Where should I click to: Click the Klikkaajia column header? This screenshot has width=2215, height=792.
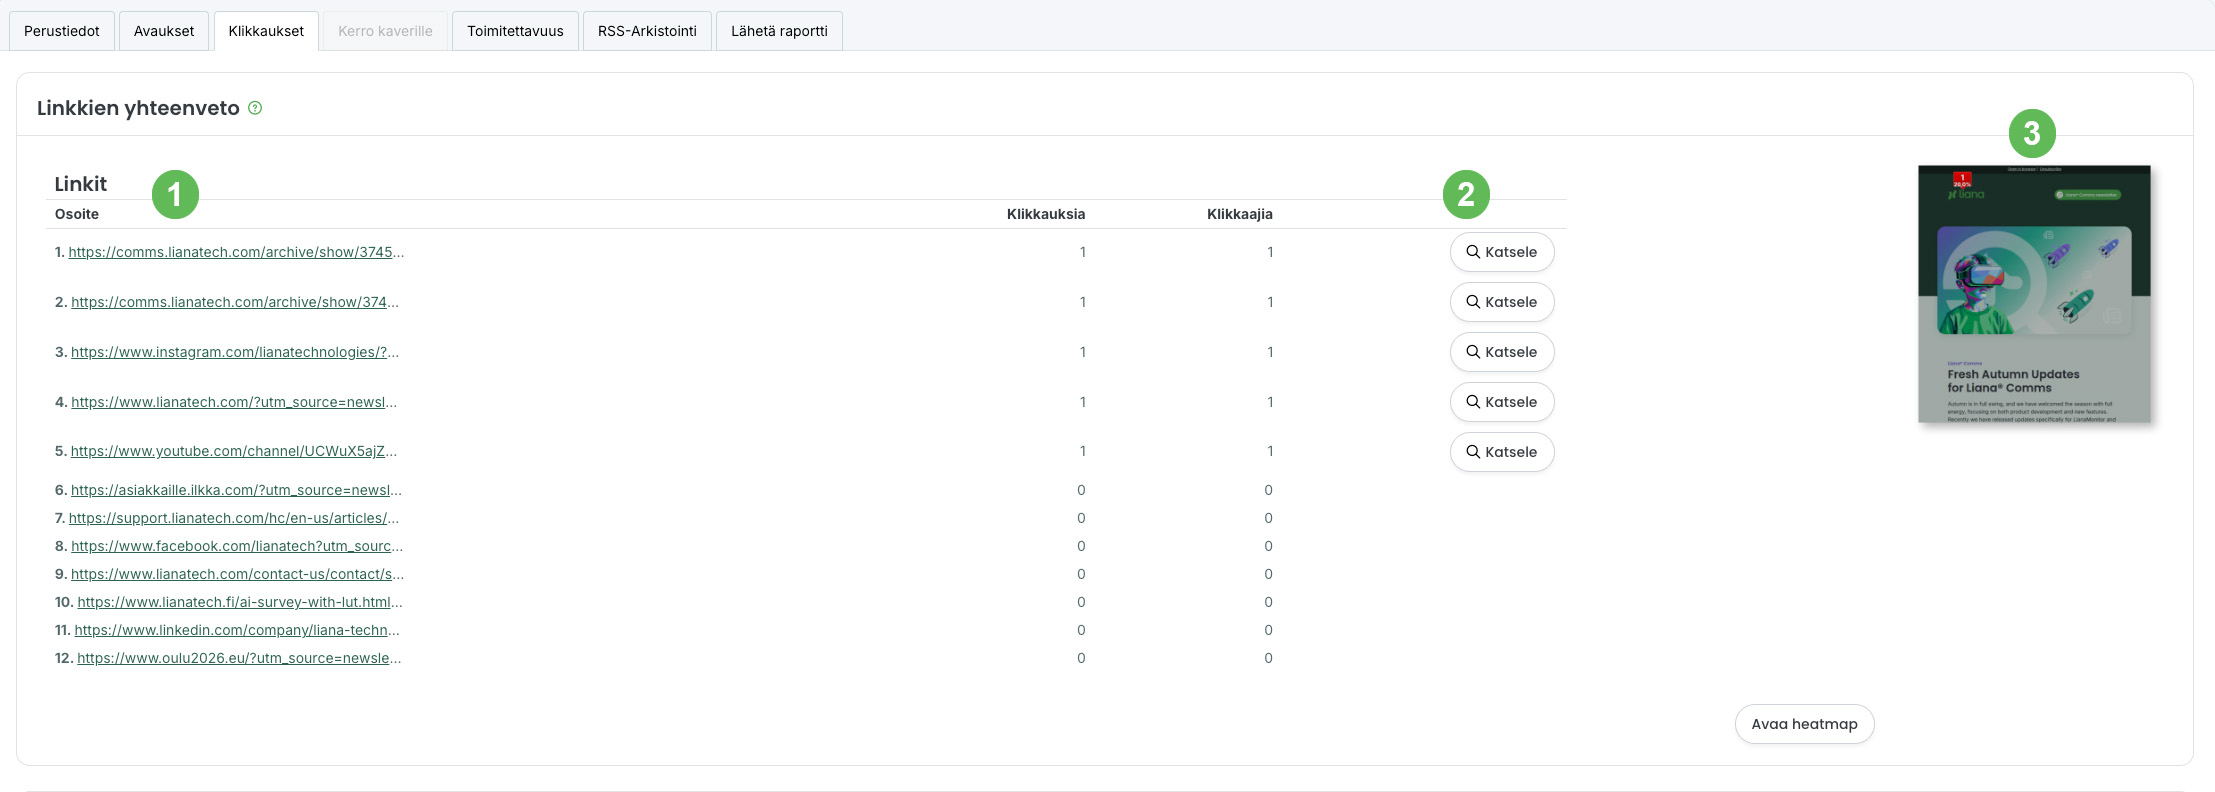point(1240,214)
